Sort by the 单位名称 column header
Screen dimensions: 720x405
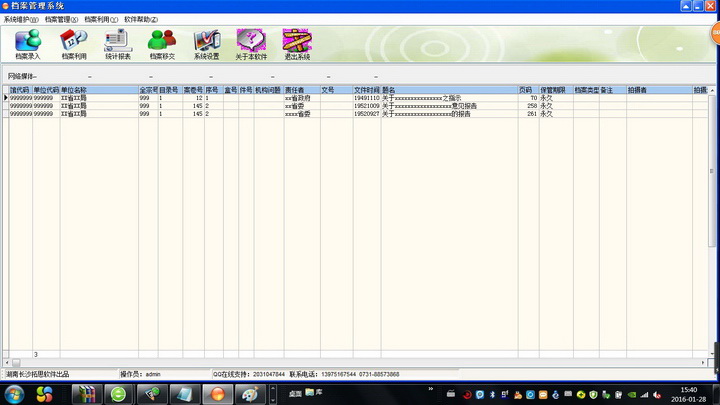(x=99, y=90)
